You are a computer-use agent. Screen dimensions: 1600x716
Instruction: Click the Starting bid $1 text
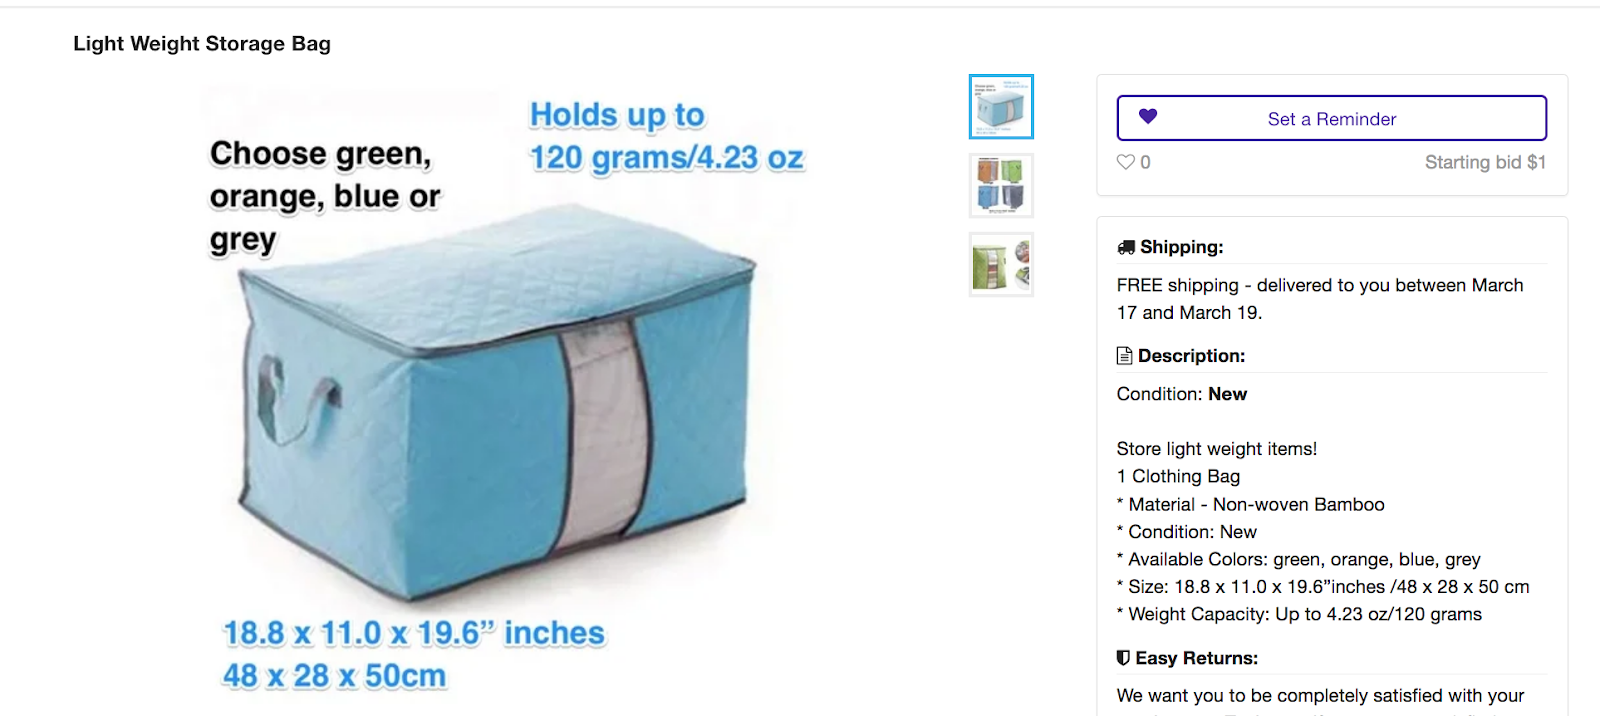pyautogui.click(x=1485, y=162)
